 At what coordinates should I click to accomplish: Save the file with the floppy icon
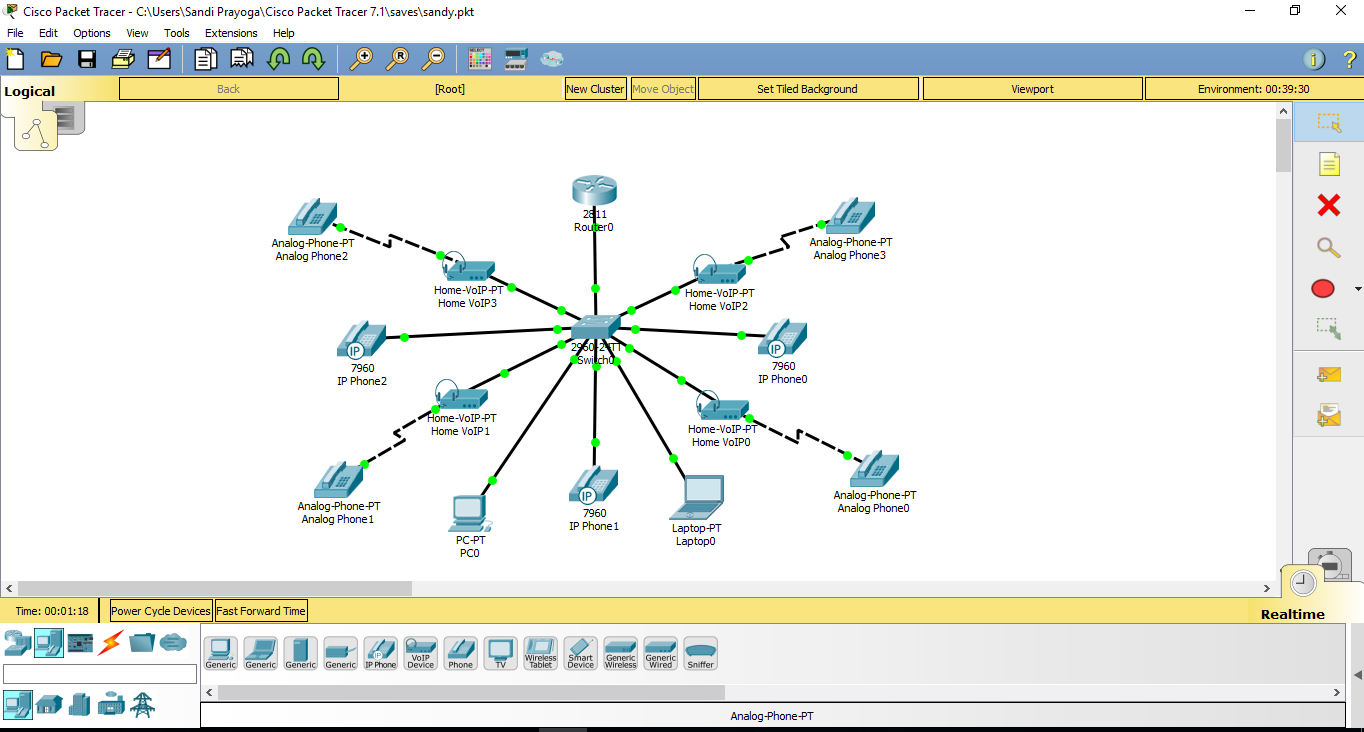pyautogui.click(x=87, y=59)
